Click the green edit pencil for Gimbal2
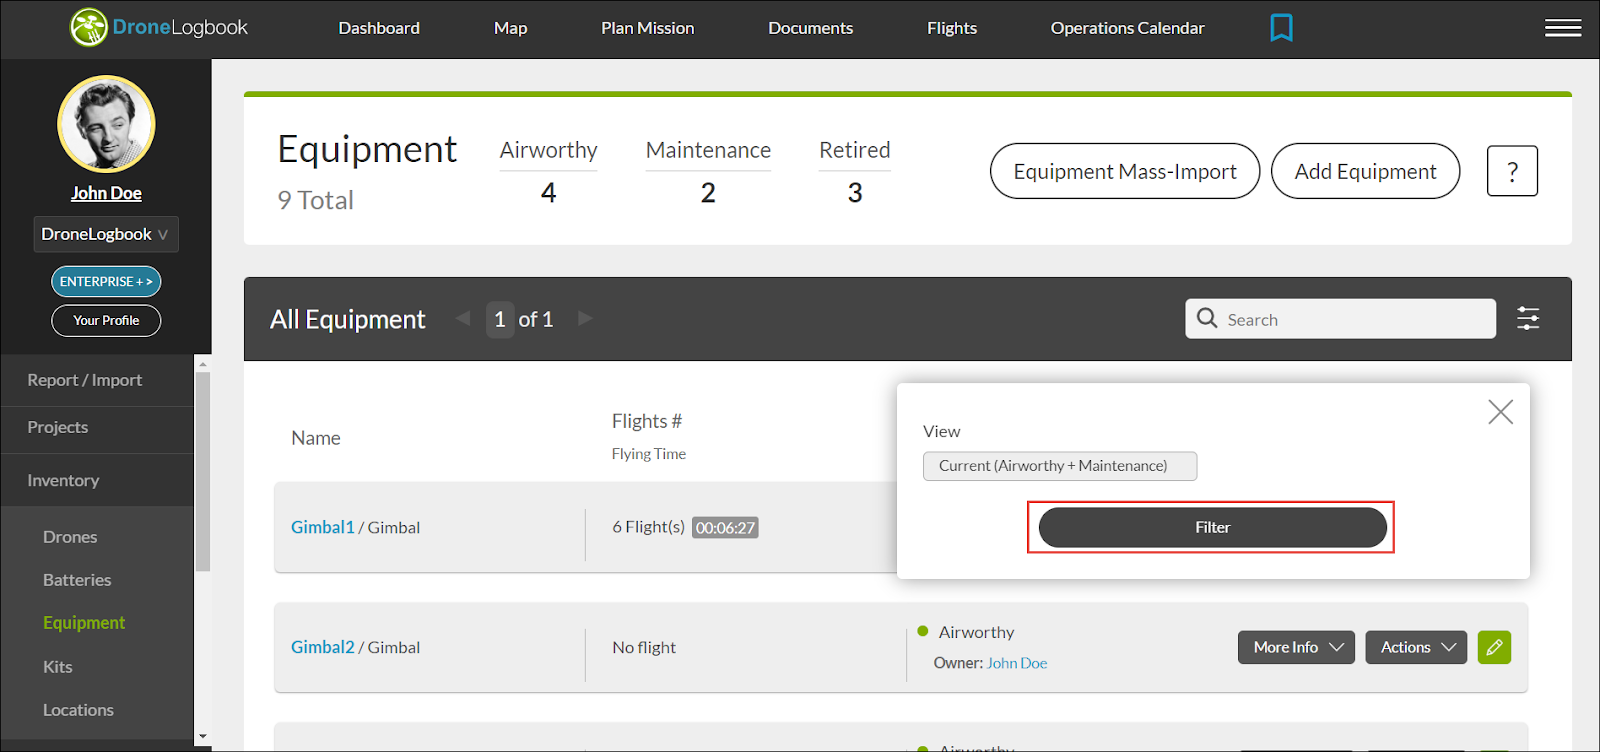The height and width of the screenshot is (752, 1600). tap(1494, 647)
